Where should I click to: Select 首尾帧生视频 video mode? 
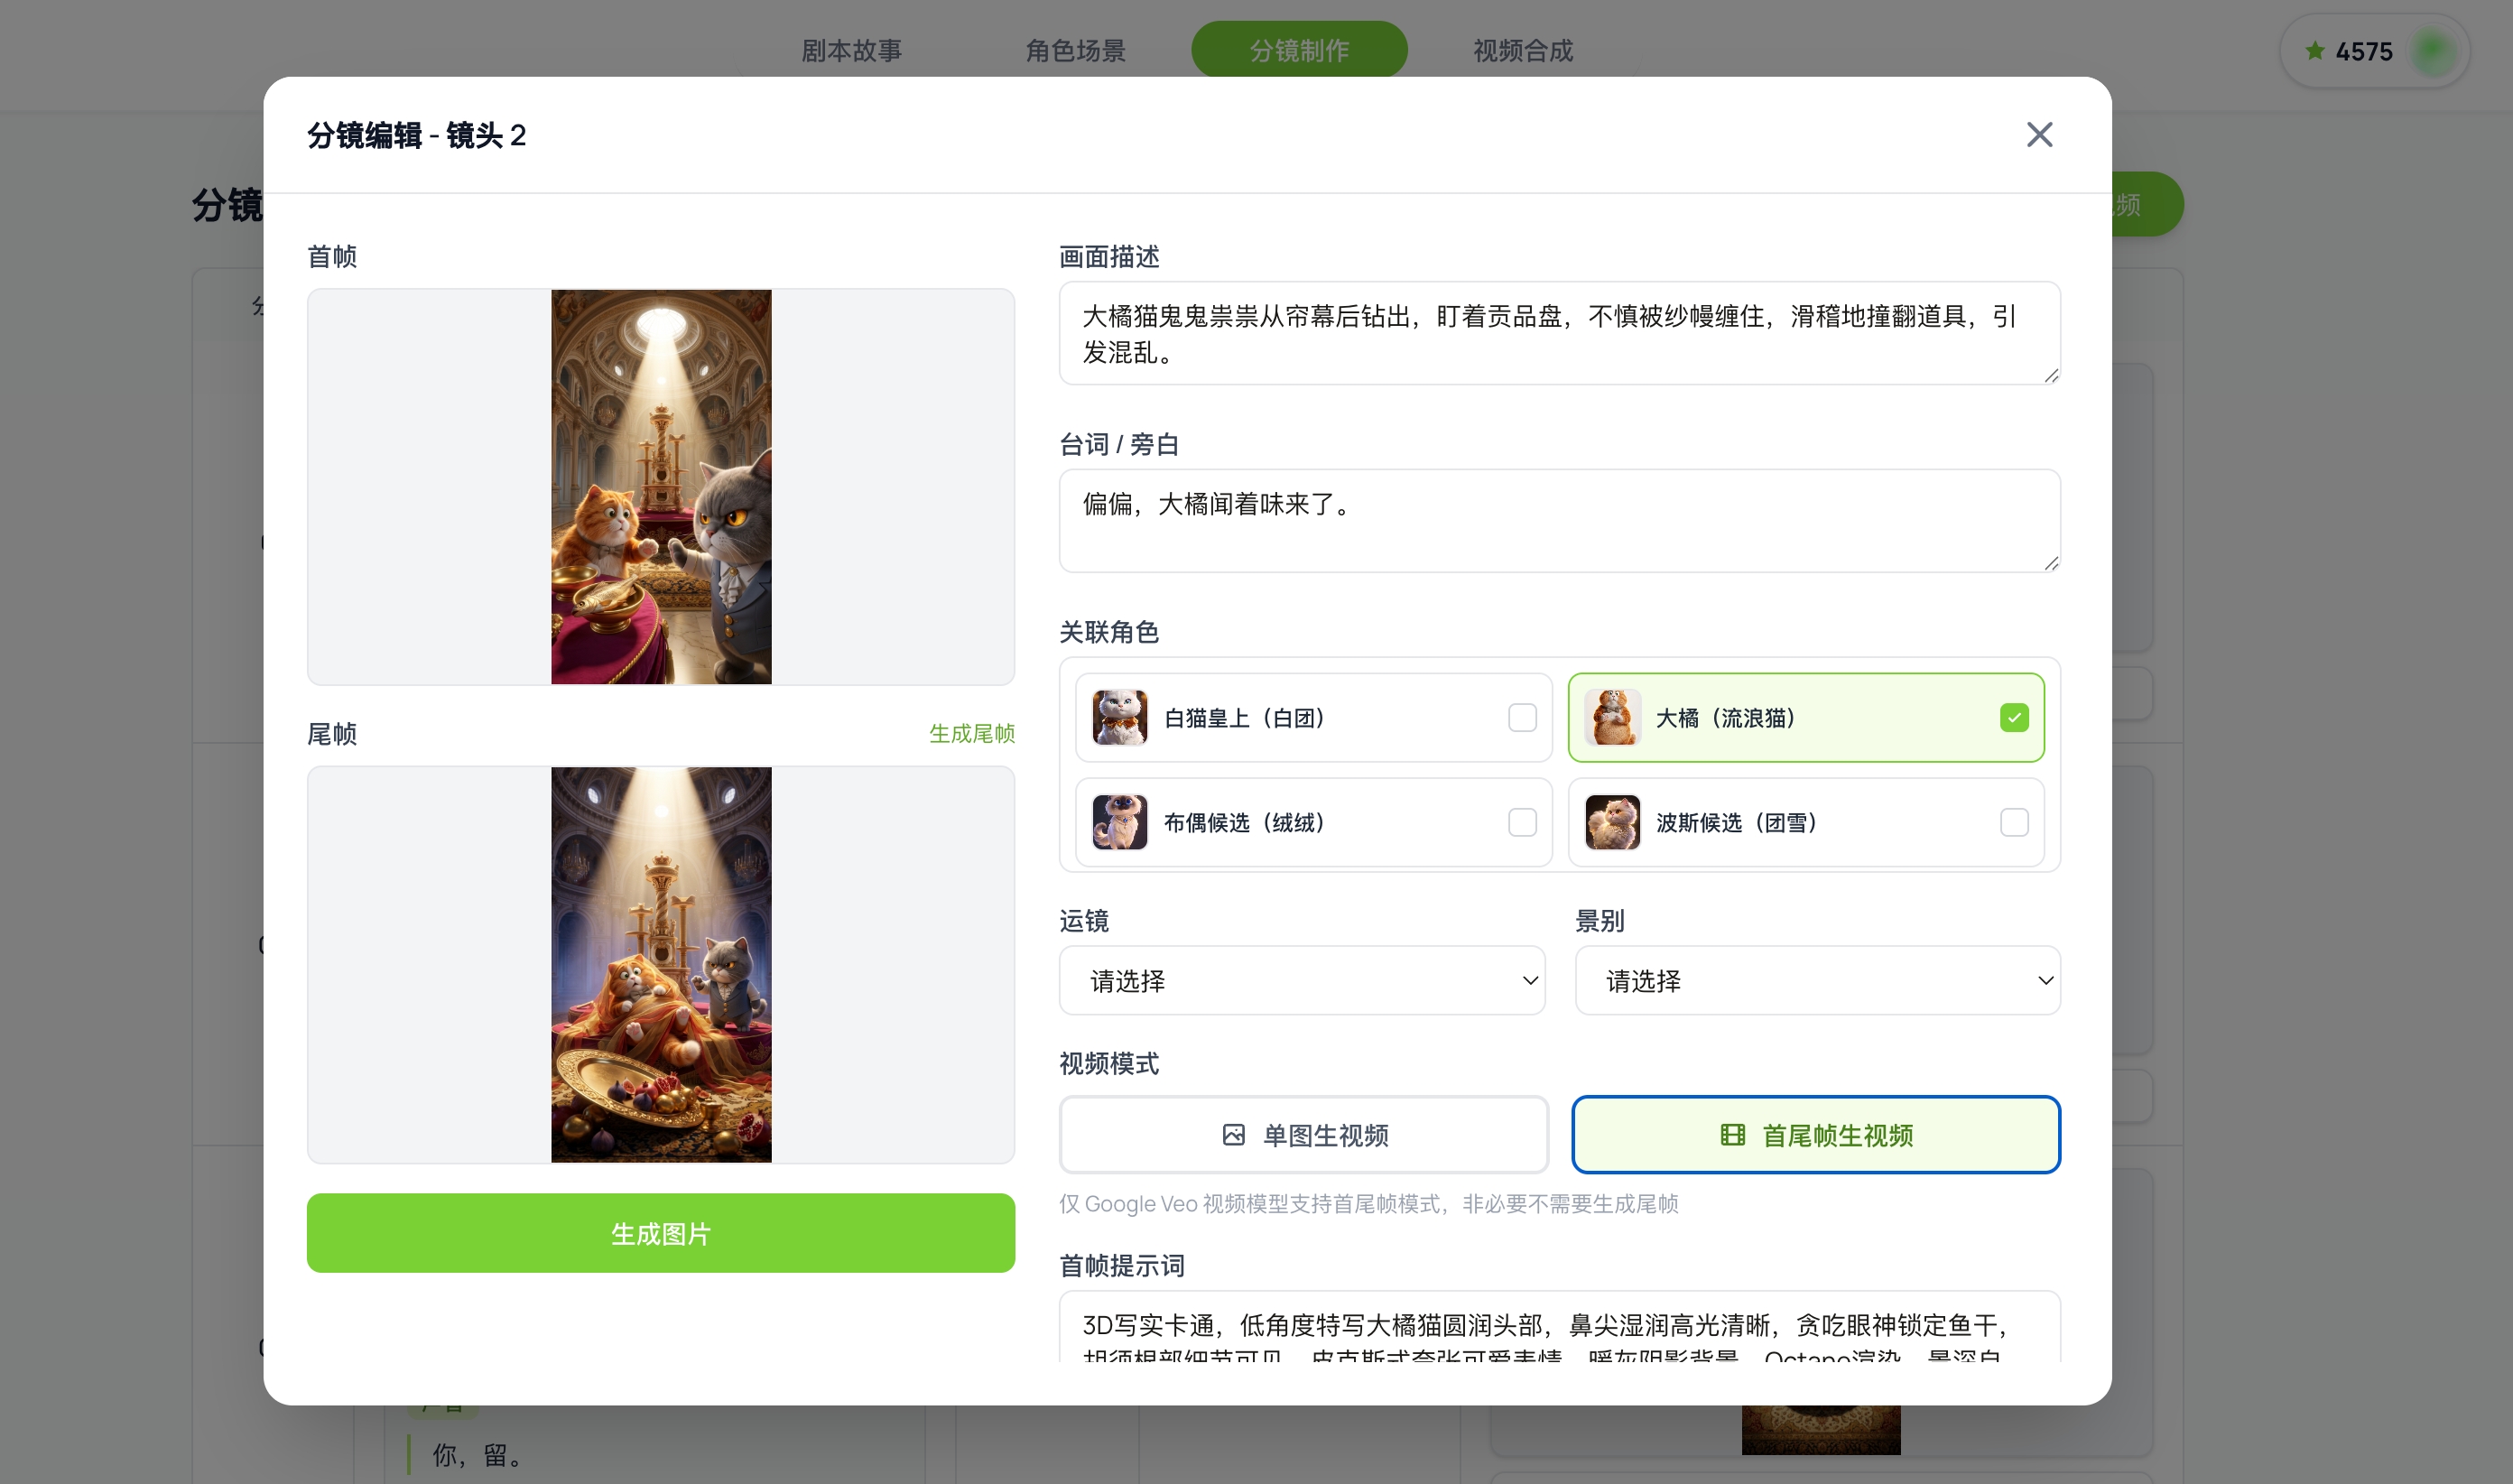pyautogui.click(x=1816, y=1135)
